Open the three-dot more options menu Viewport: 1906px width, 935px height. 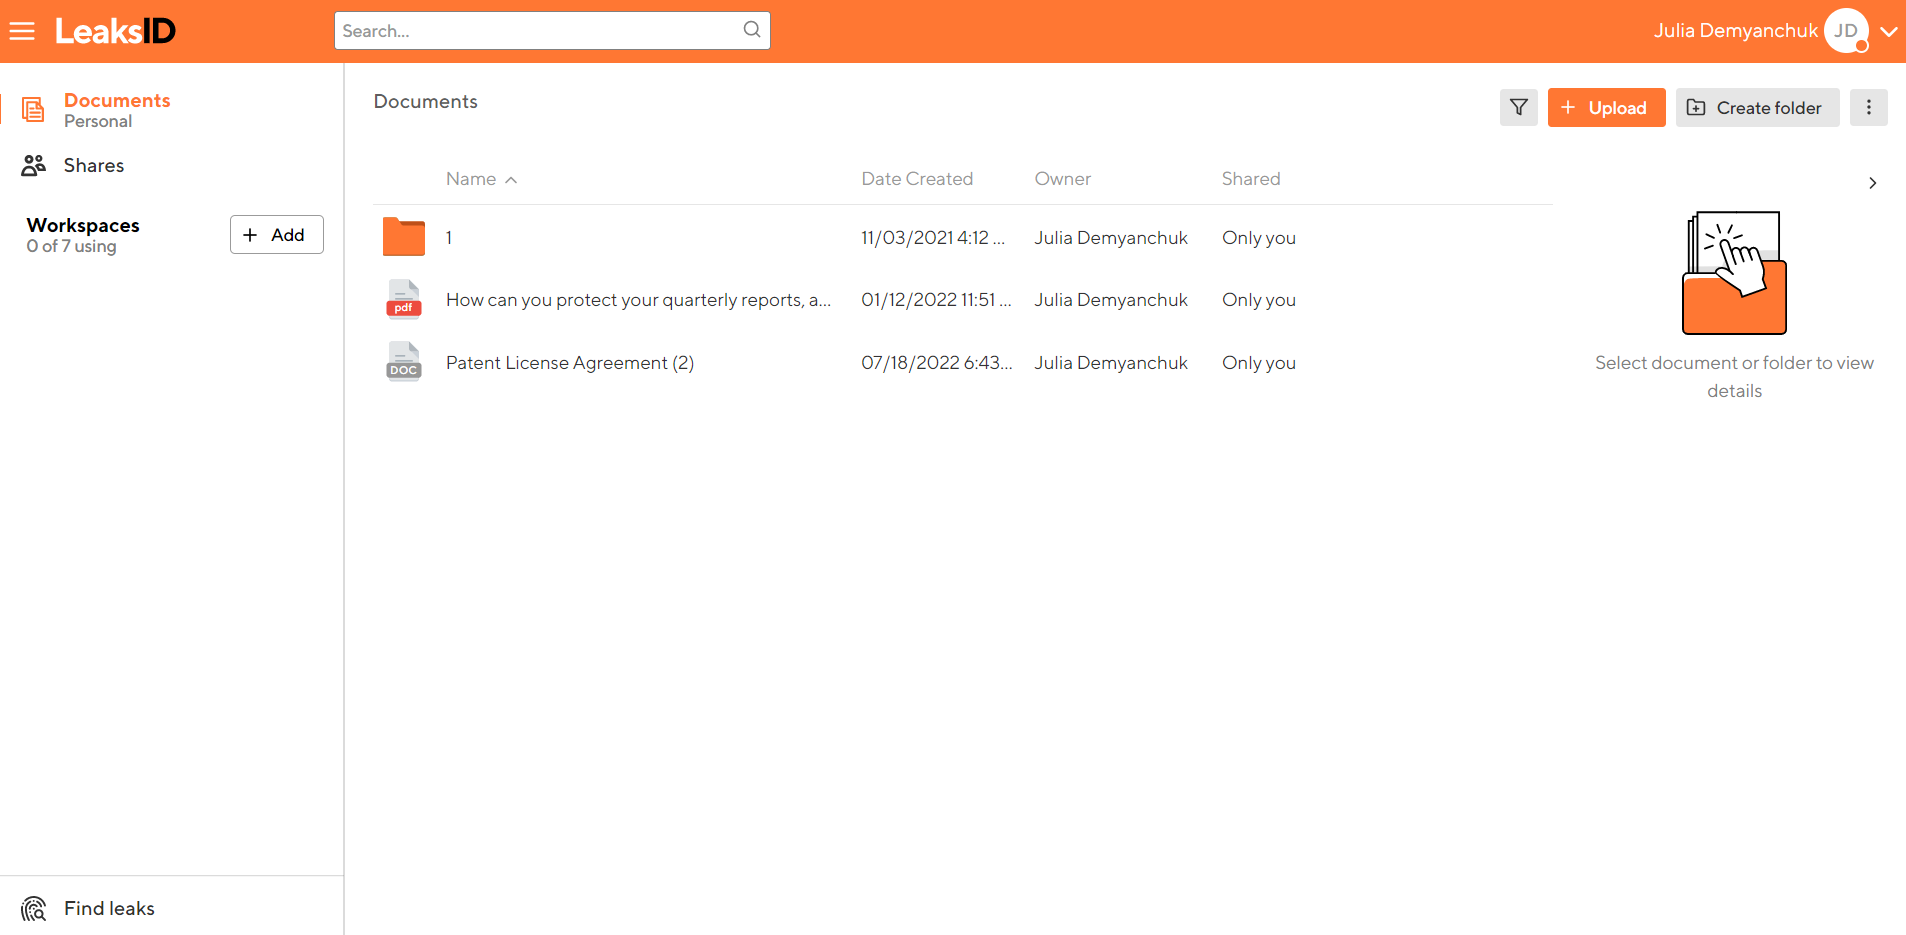[1868, 107]
